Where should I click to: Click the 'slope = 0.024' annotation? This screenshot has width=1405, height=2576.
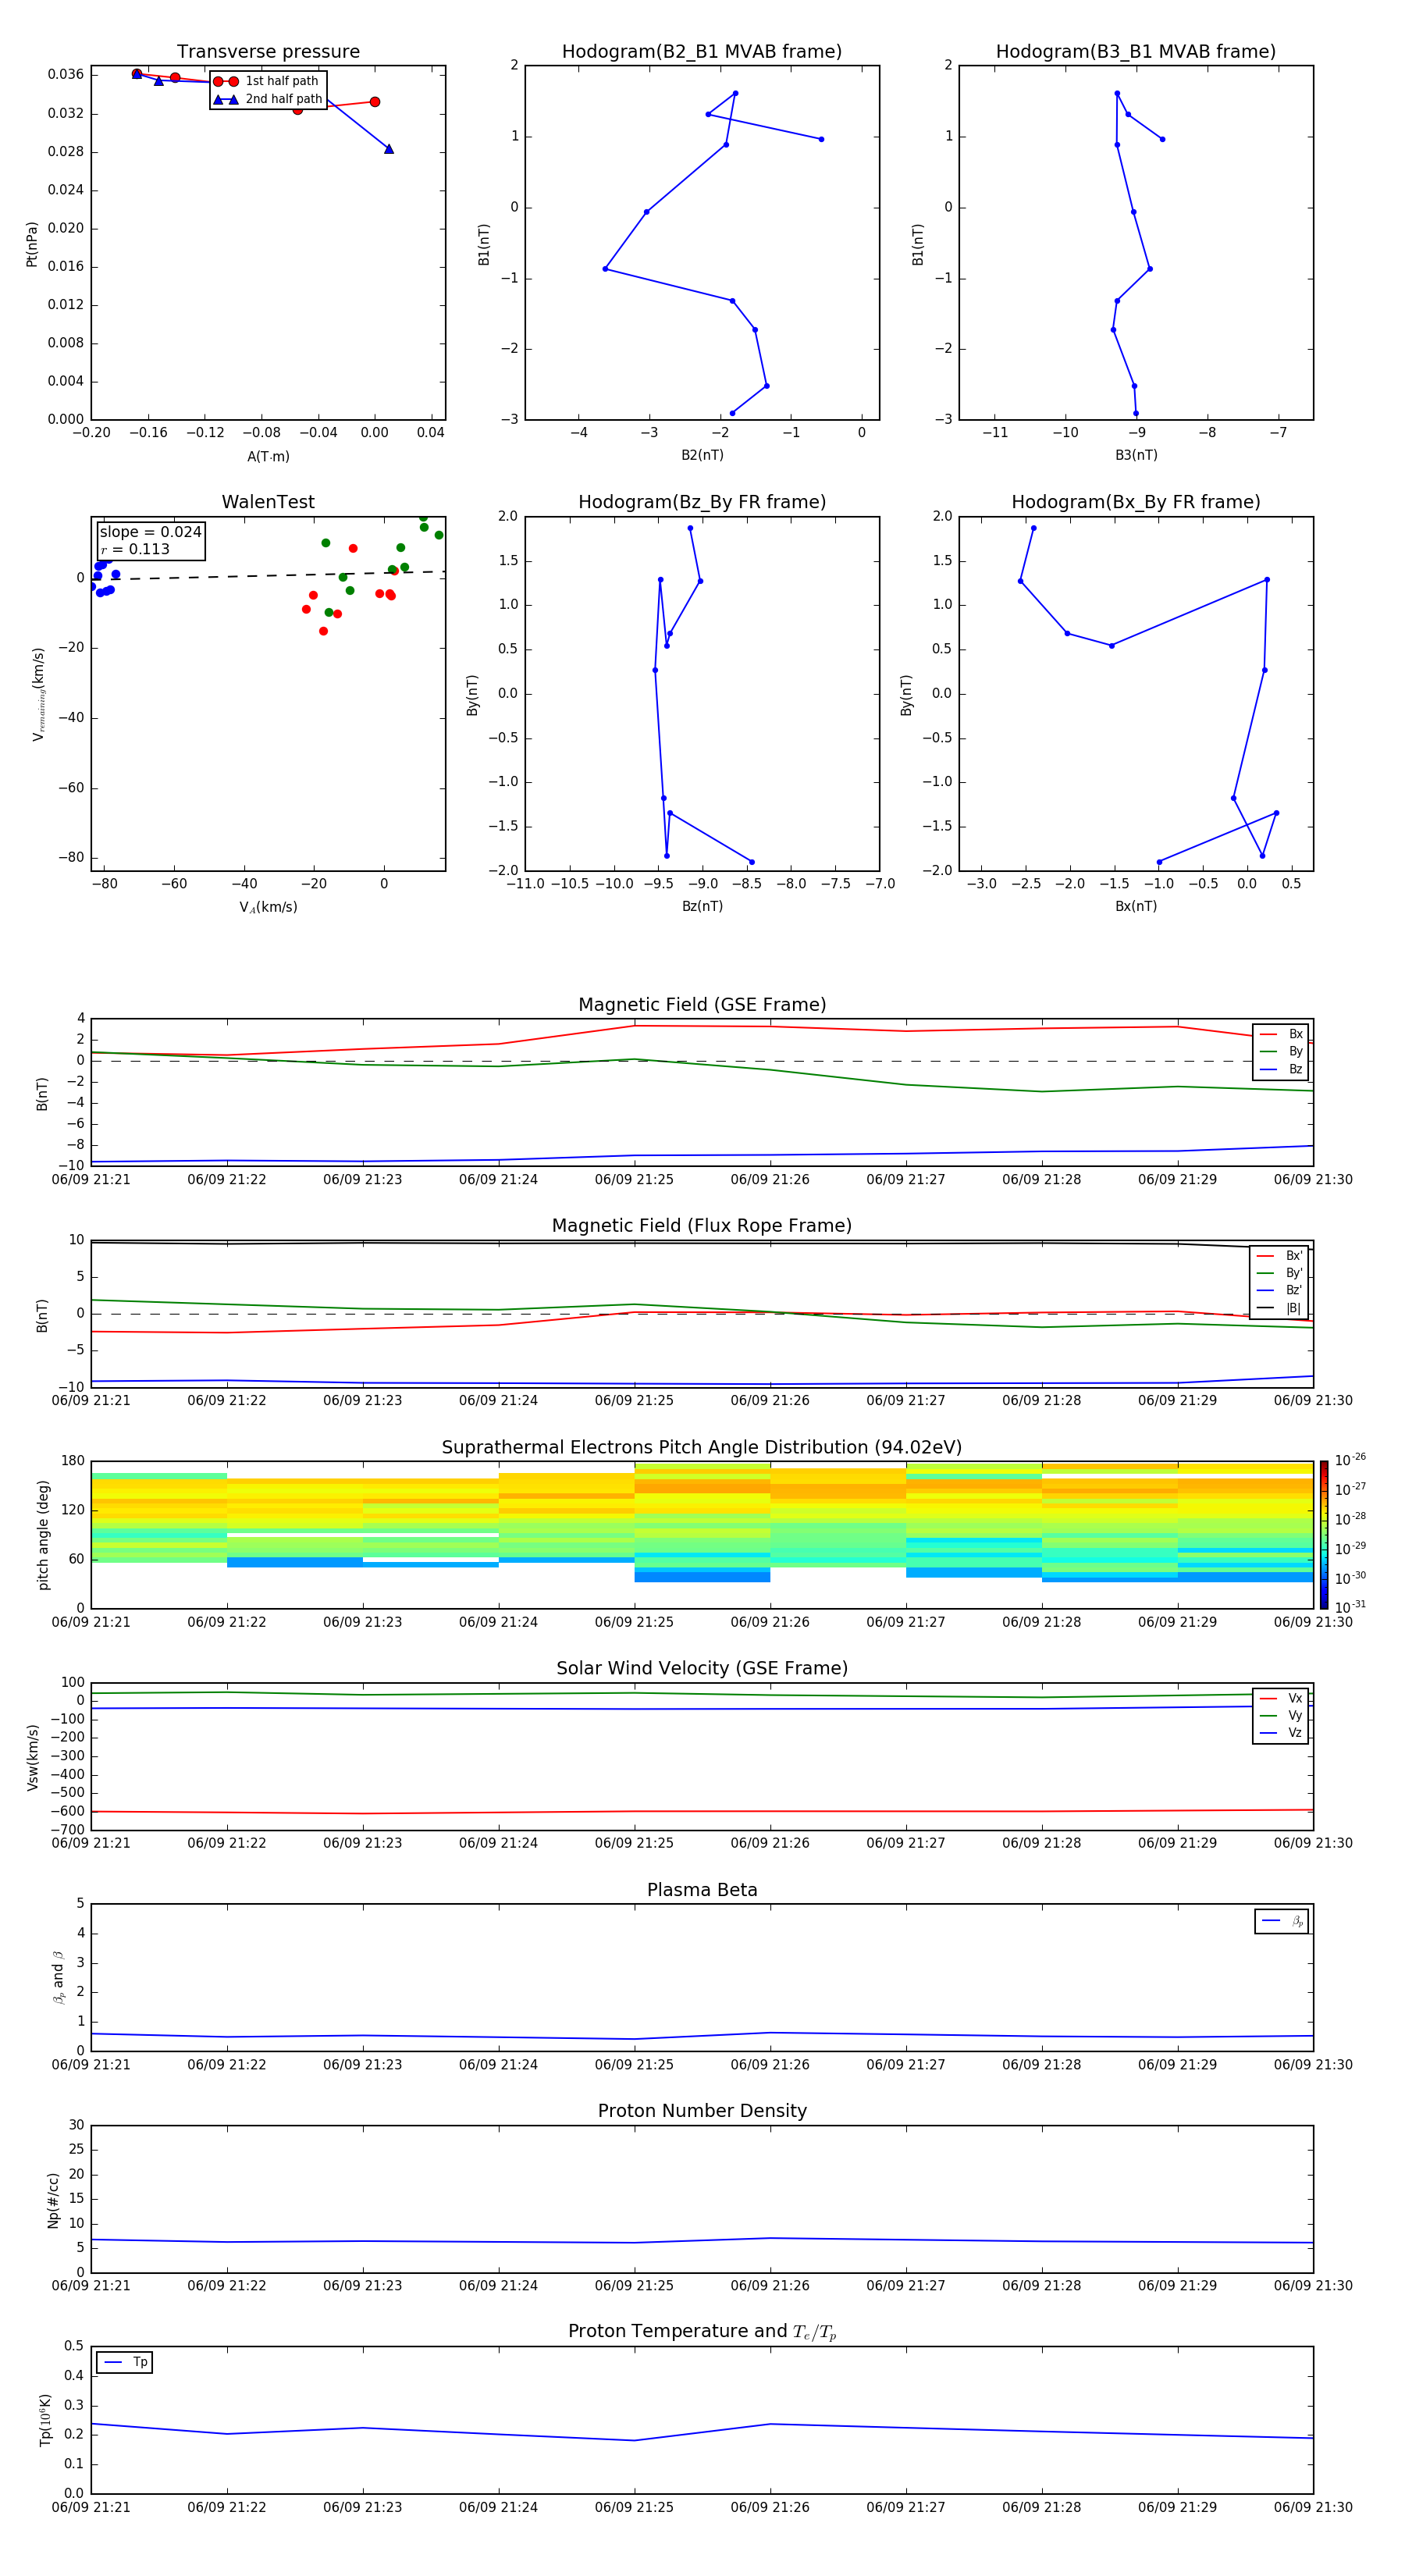(150, 532)
